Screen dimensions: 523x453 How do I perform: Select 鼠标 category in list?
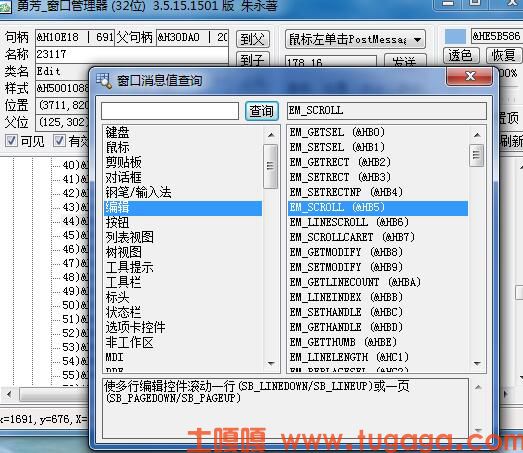click(x=183, y=147)
